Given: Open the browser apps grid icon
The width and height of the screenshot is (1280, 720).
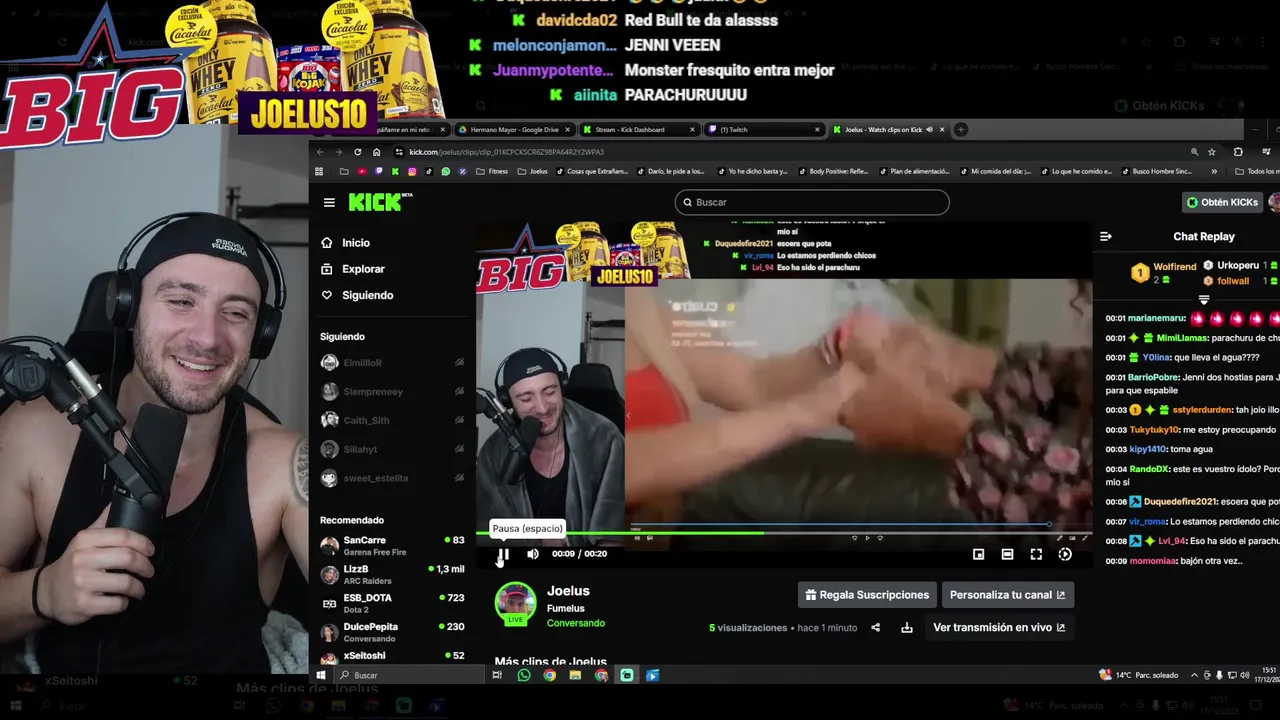Looking at the screenshot, I should [319, 171].
